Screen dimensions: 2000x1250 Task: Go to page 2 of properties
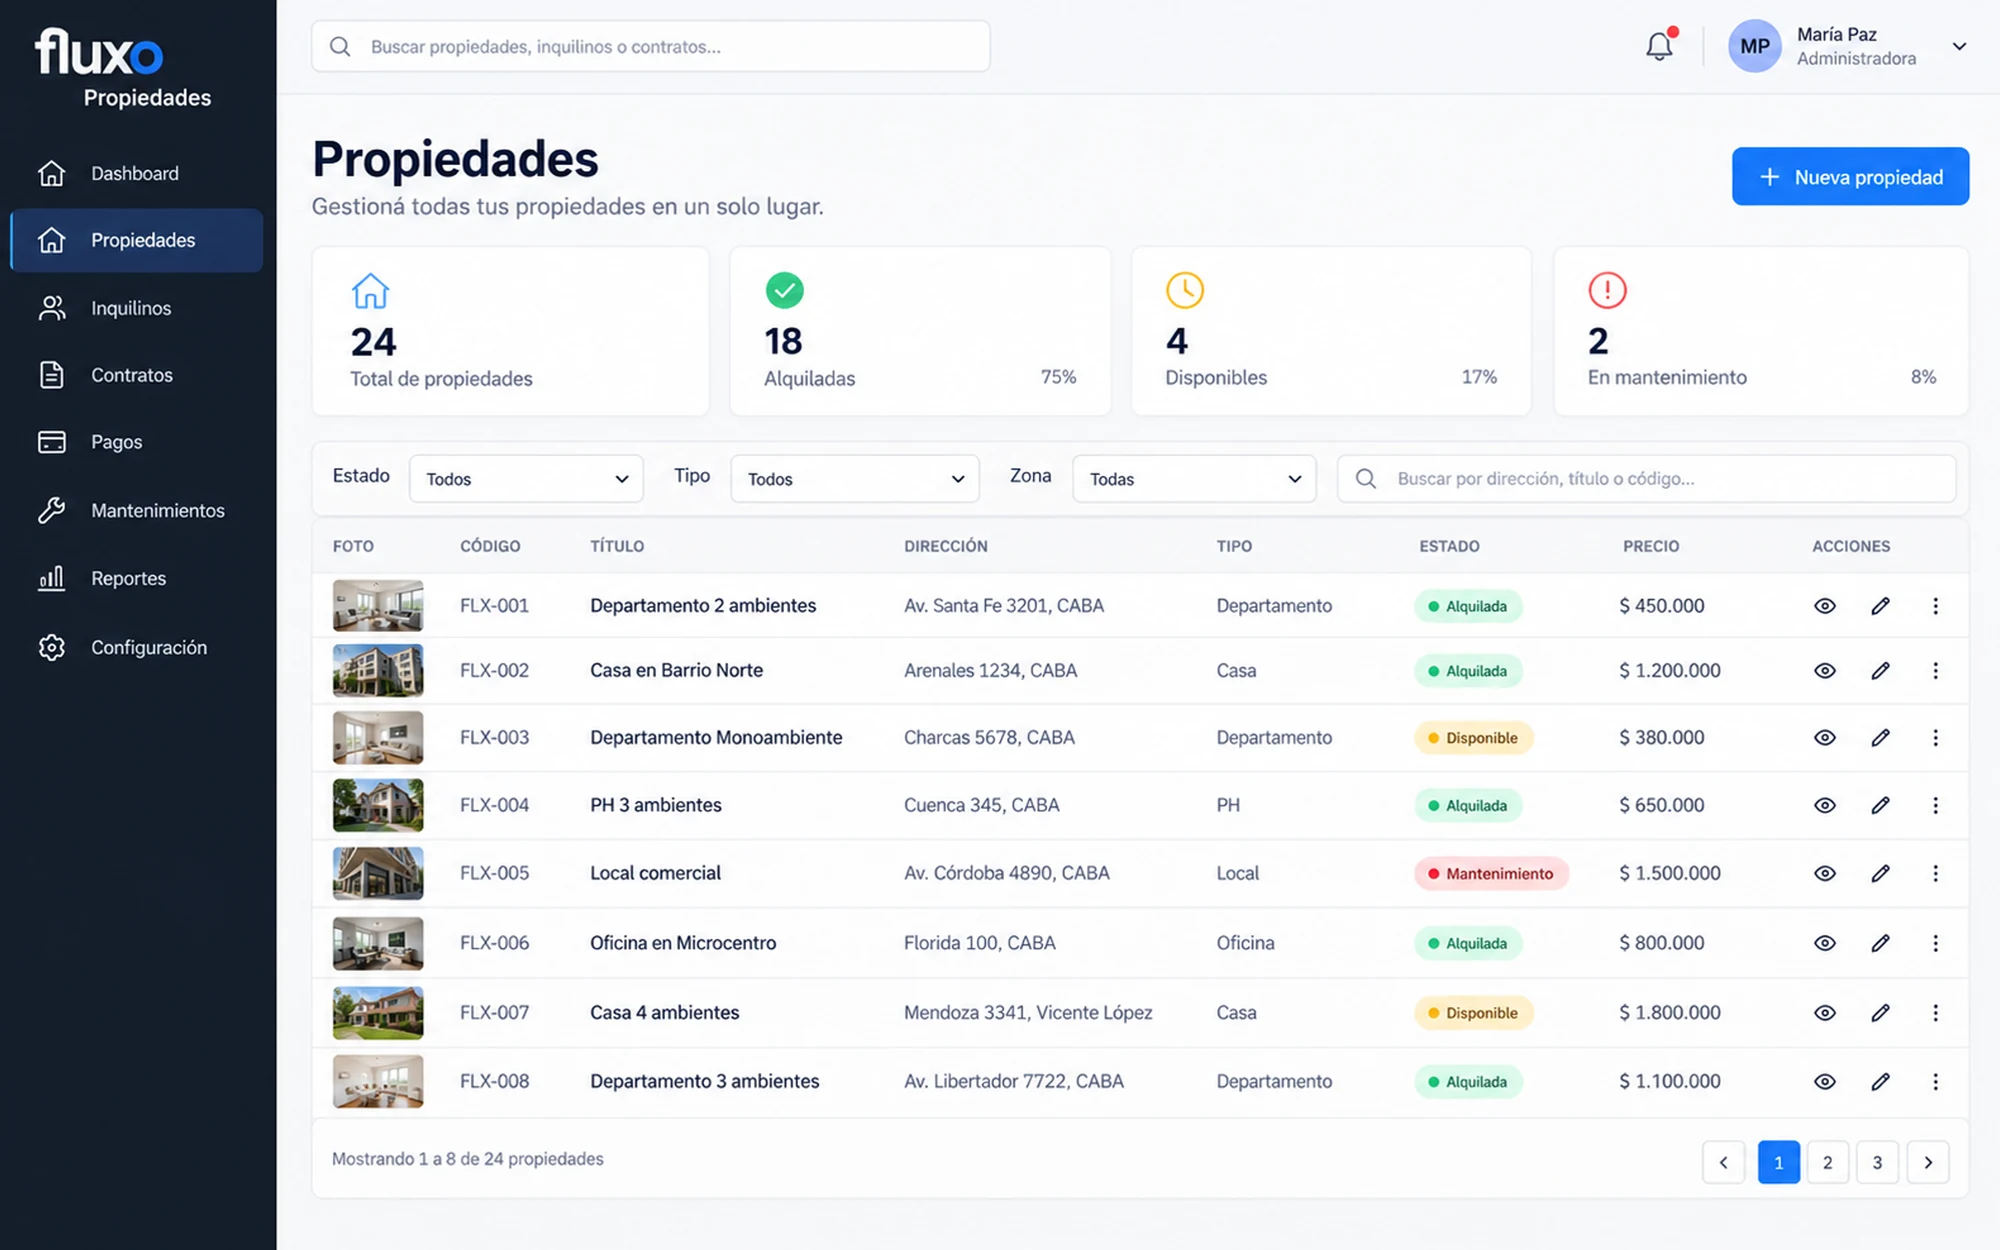[x=1827, y=1162]
